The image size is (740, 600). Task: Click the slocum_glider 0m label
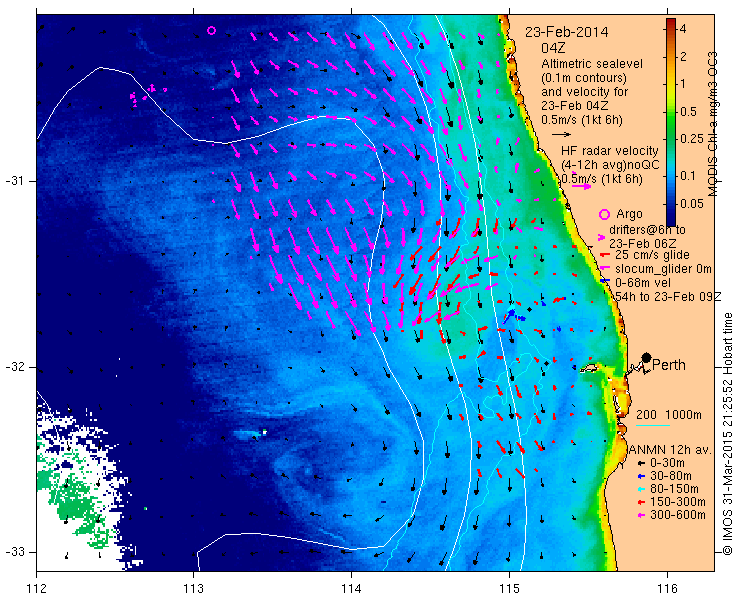(663, 269)
